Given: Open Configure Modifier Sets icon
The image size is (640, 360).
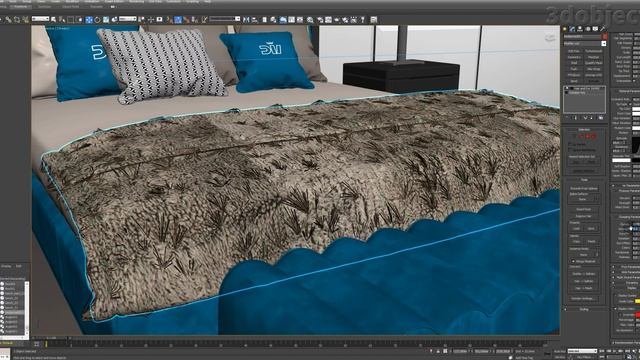Looking at the screenshot, I should coord(601,118).
